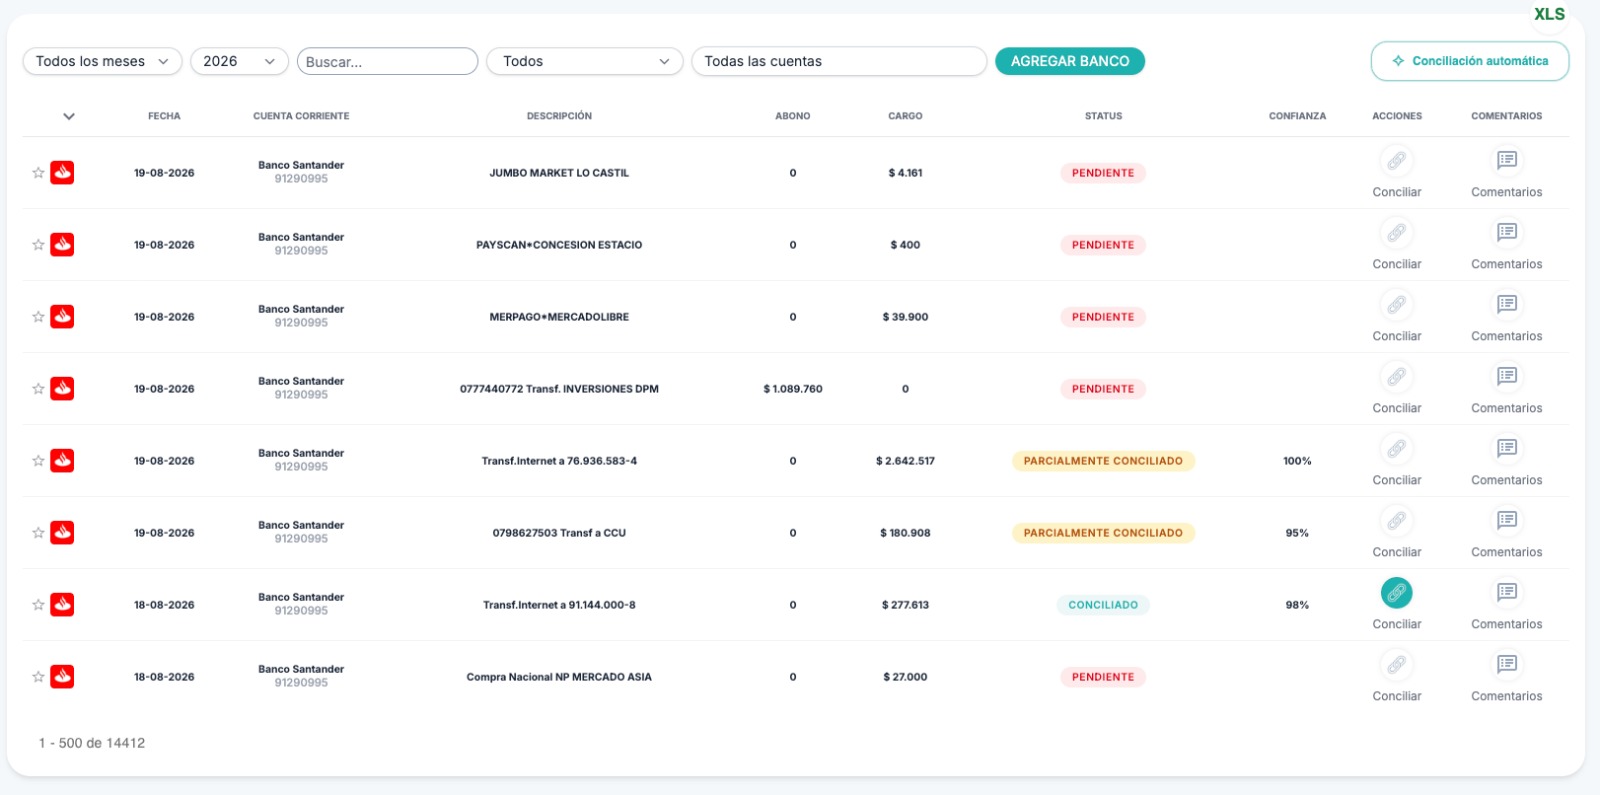Click Conciliar icon for MERCADO ASIA purchase
The width and height of the screenshot is (1600, 795).
(1396, 665)
